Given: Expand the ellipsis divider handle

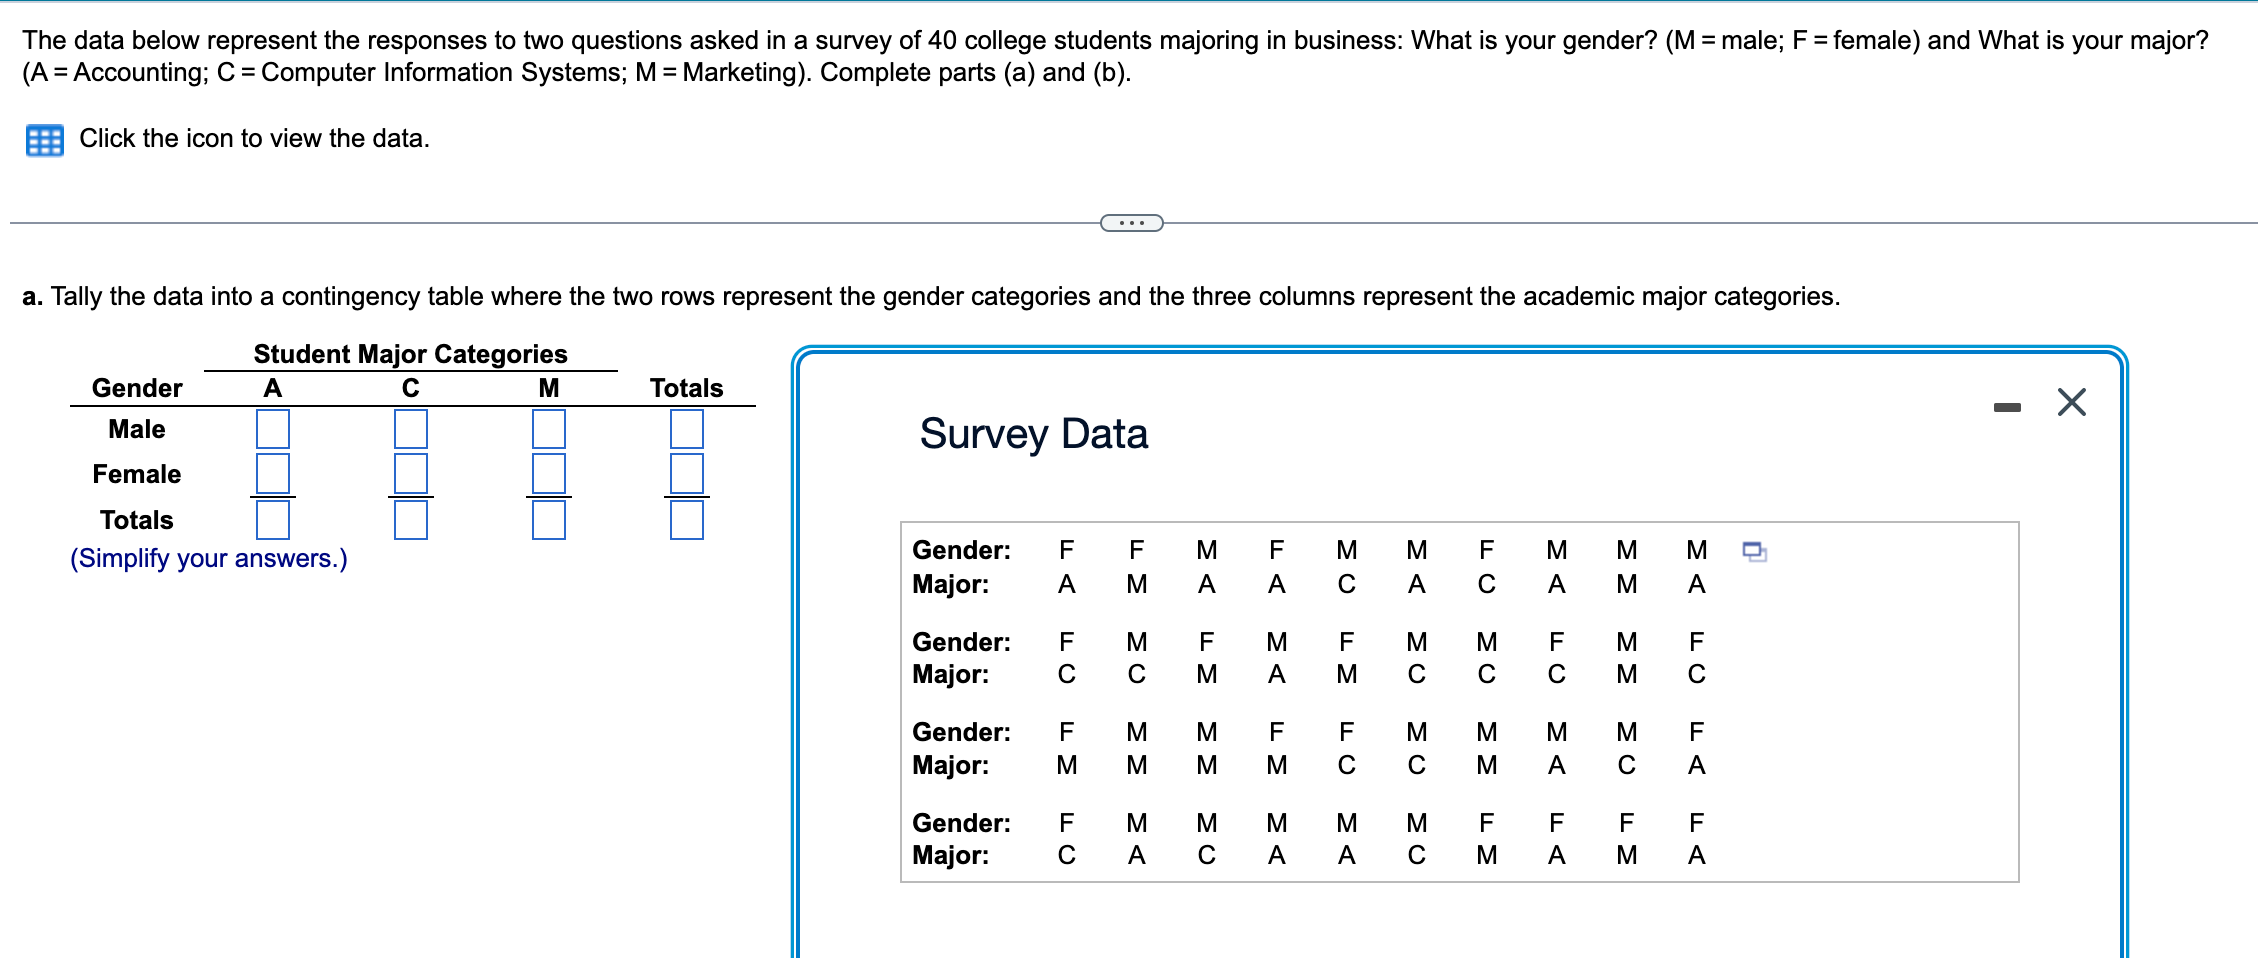Looking at the screenshot, I should pos(1131,223).
